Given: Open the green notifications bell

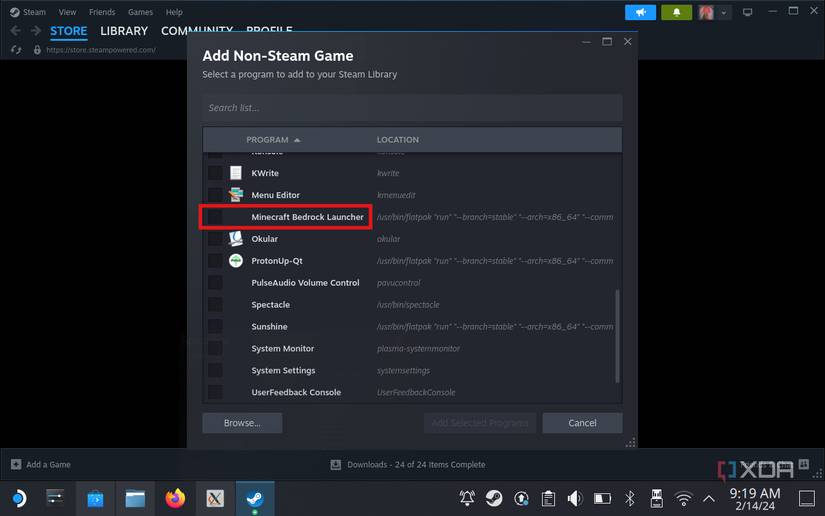Looking at the screenshot, I should [676, 12].
